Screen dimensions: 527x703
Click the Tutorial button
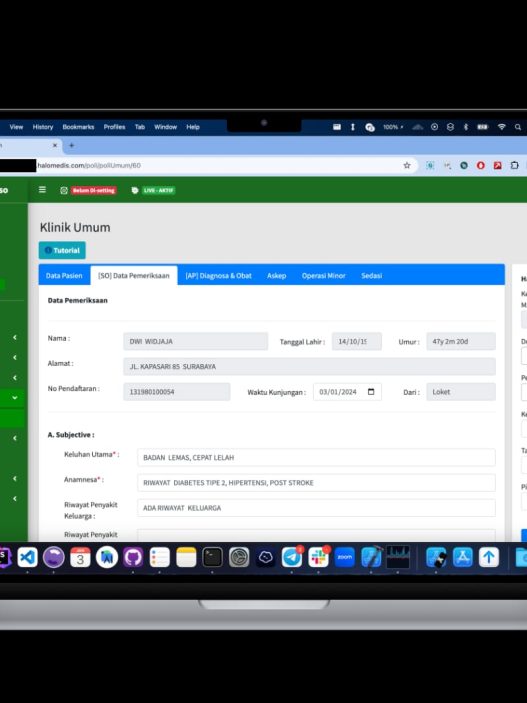tap(62, 250)
